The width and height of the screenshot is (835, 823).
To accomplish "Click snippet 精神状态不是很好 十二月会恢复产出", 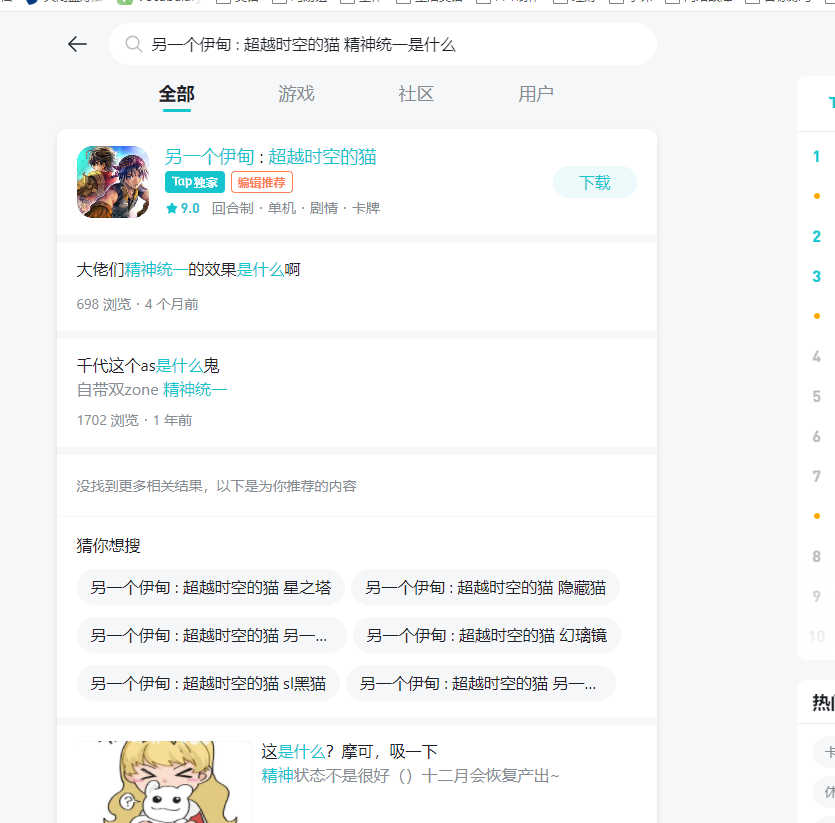I will [x=411, y=776].
